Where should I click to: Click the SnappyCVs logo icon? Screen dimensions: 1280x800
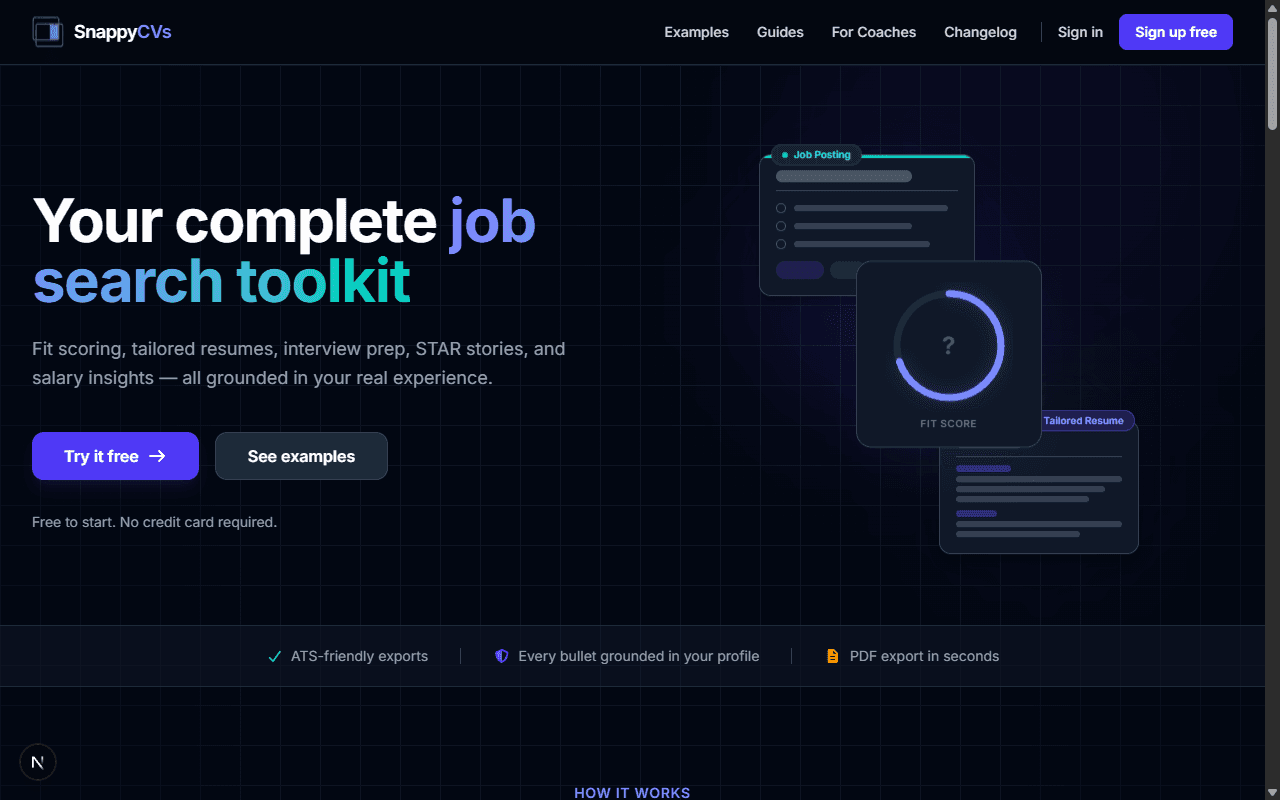pyautogui.click(x=47, y=31)
